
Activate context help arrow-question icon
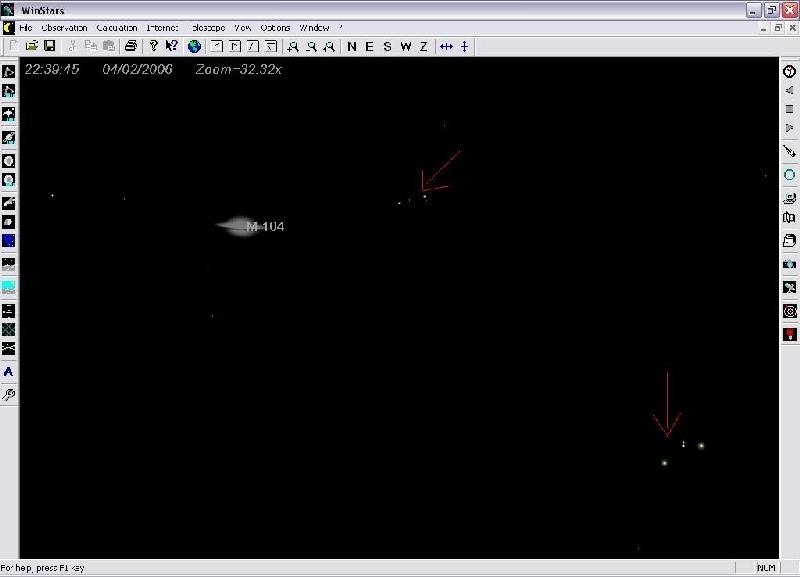[172, 46]
